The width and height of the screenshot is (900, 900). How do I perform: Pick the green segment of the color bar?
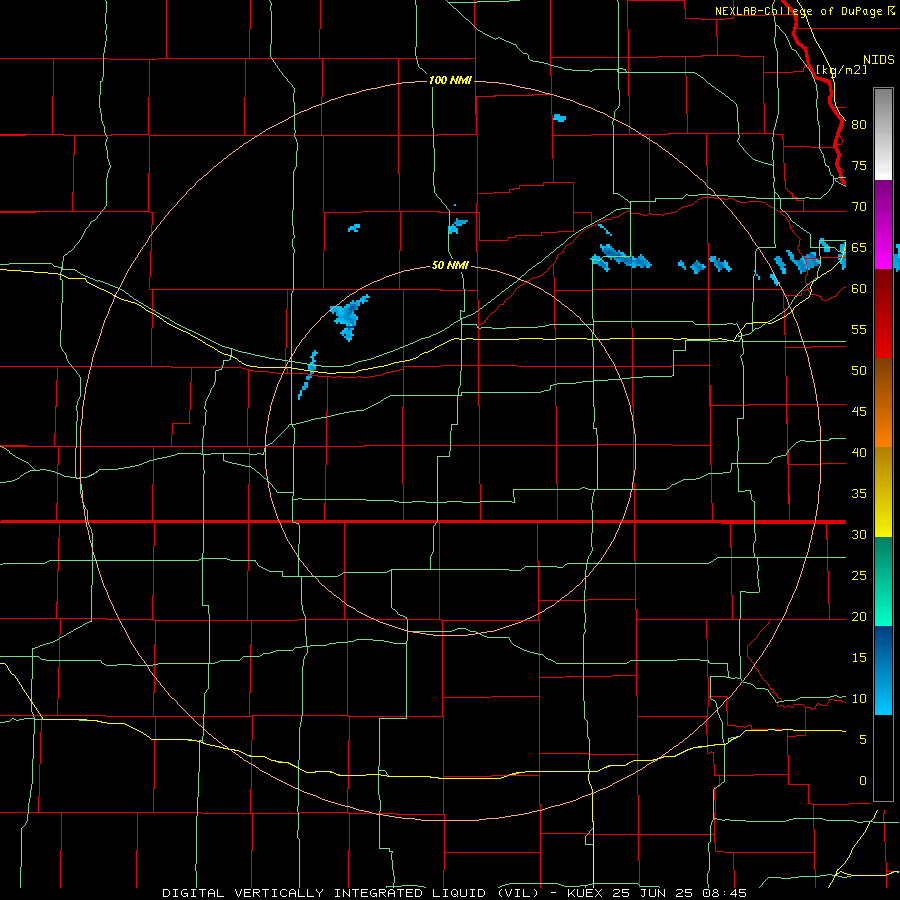coord(883,581)
